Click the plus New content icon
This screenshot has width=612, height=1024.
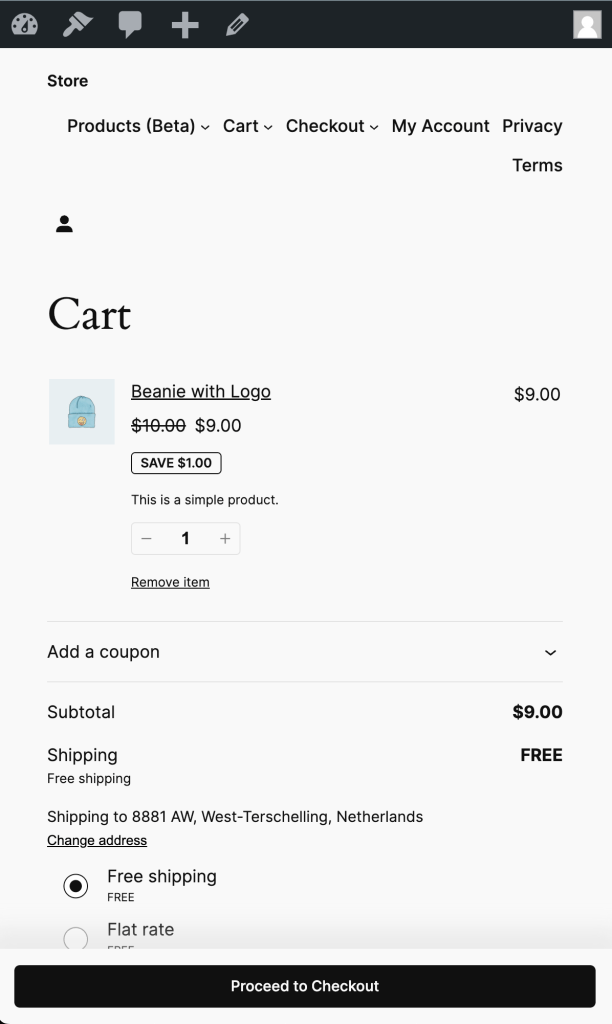(x=185, y=24)
